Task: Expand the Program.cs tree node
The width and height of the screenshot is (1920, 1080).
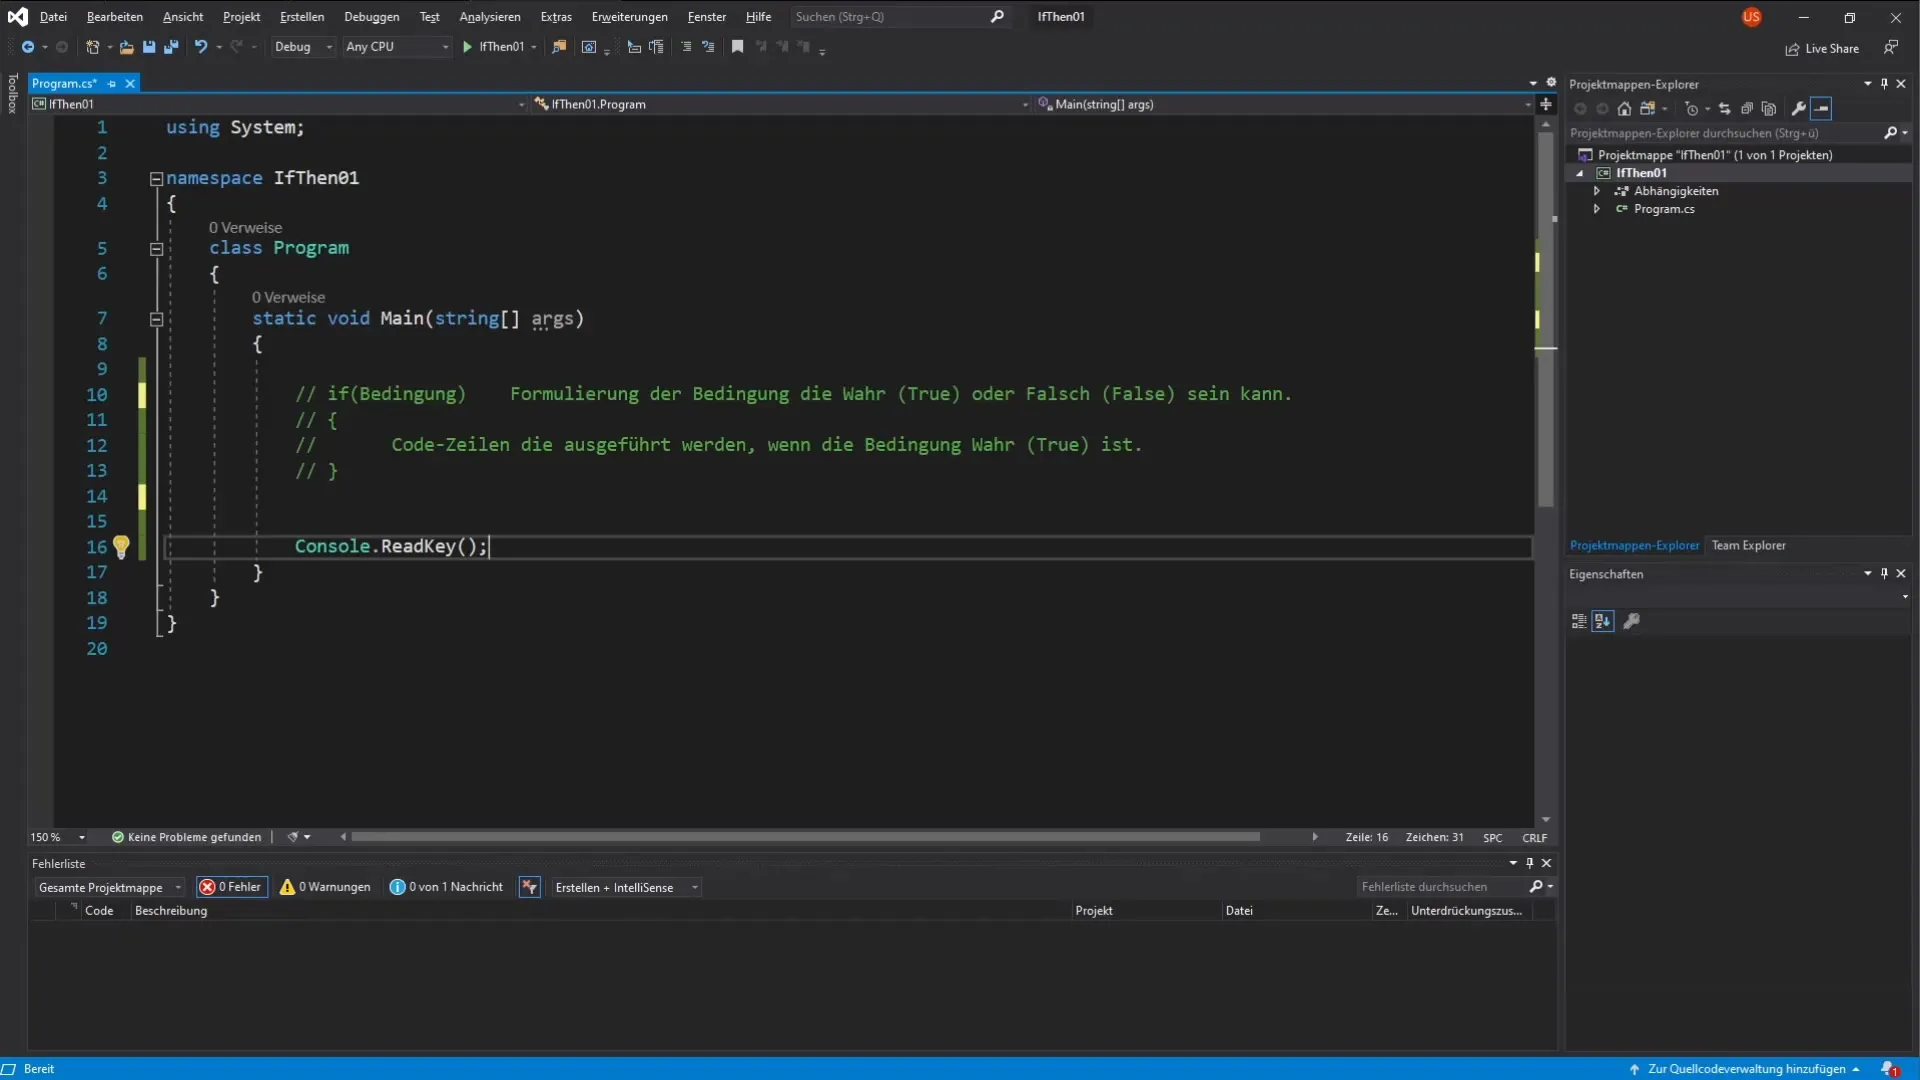Action: [x=1597, y=209]
